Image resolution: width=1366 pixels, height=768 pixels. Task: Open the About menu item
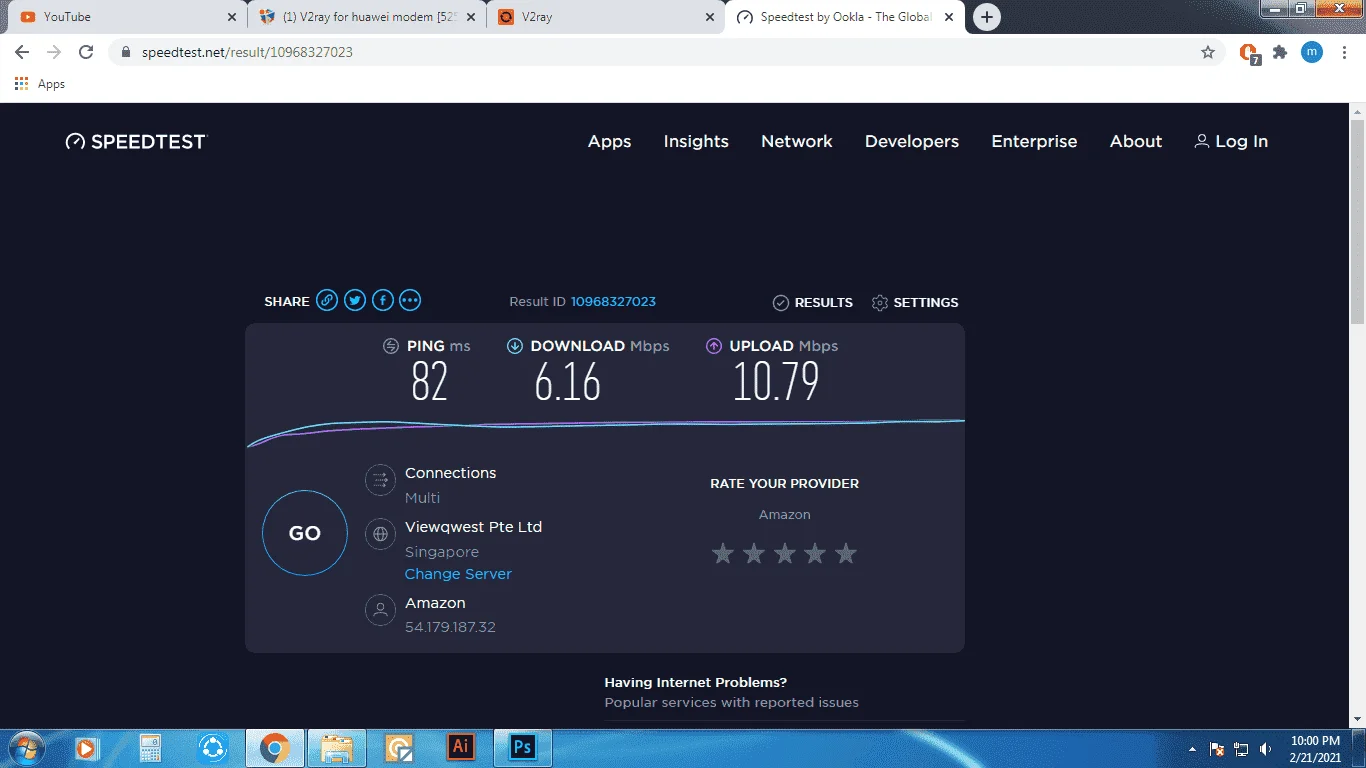(1136, 141)
